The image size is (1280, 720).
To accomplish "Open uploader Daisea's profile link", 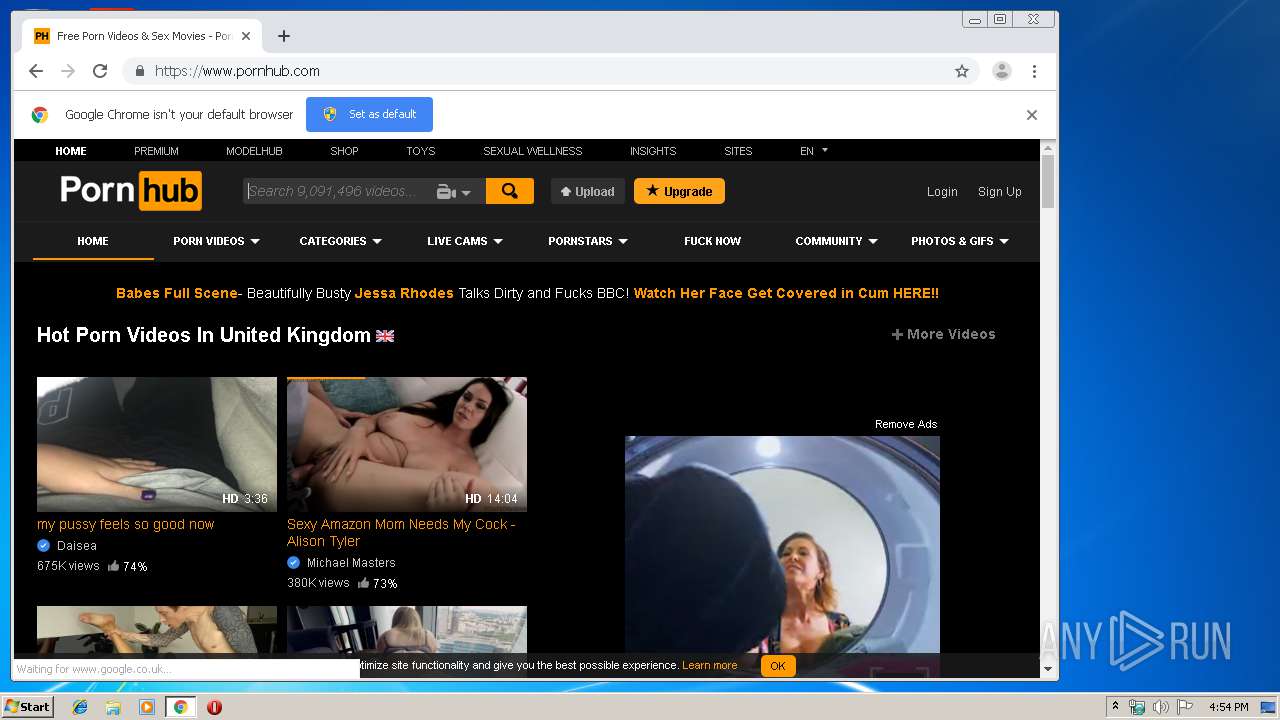I will [x=77, y=546].
